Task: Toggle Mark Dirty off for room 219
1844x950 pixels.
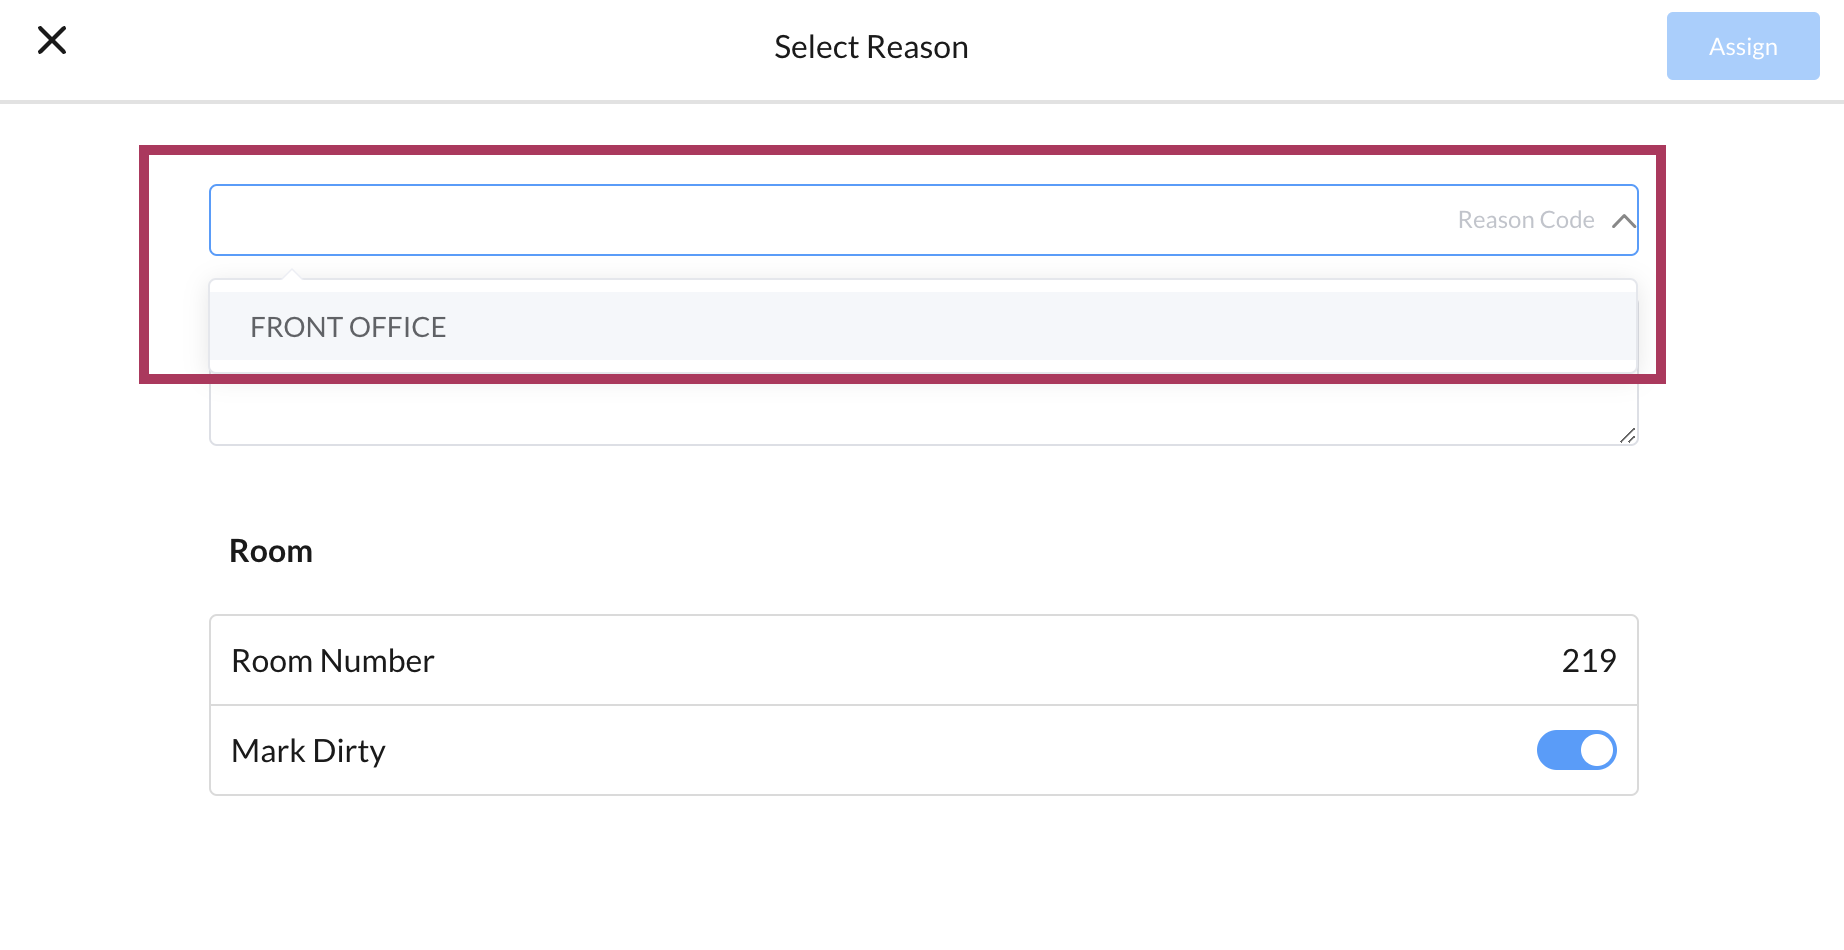Action: click(1576, 750)
